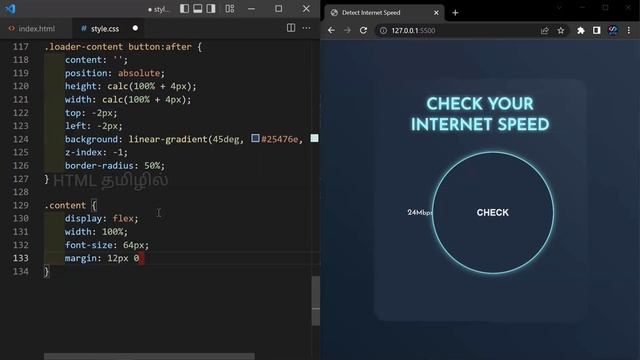Viewport: 640px width, 360px height.
Task: Split the editor to the right
Action: click(x=291, y=28)
